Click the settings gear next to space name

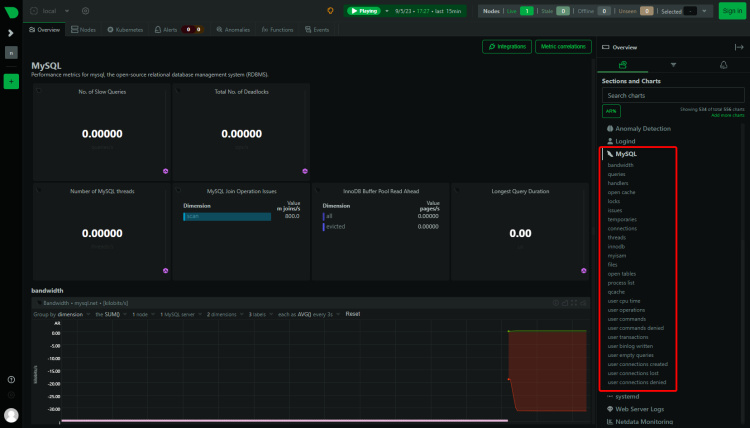(x=85, y=11)
